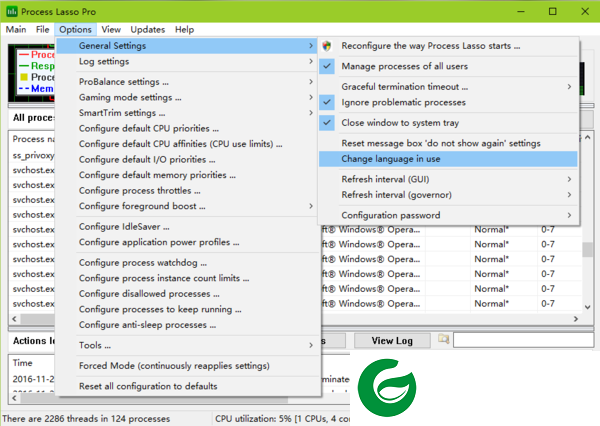Viewport: 600px width, 426px height.
Task: Open Configure default memory priorities
Action: (x=188, y=175)
